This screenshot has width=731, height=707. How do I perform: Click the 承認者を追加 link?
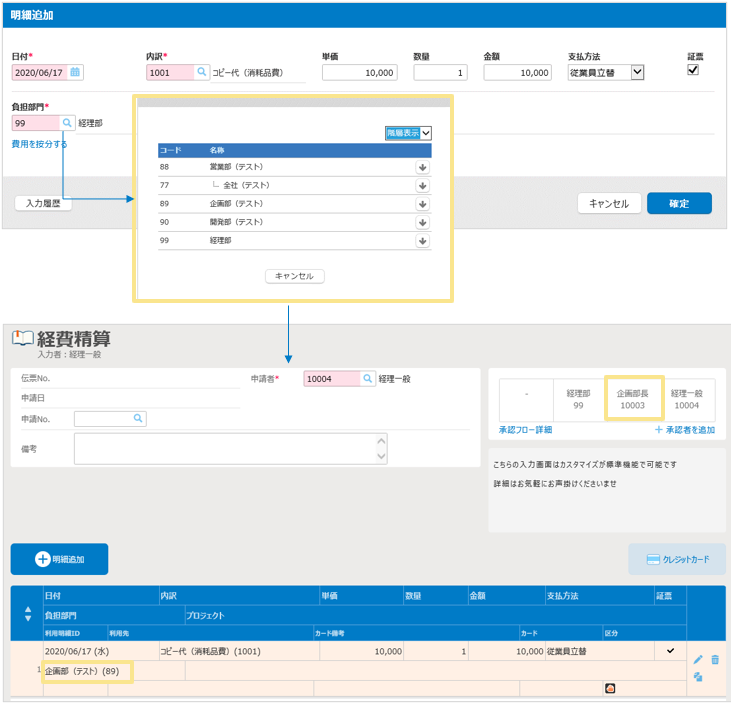pos(685,429)
